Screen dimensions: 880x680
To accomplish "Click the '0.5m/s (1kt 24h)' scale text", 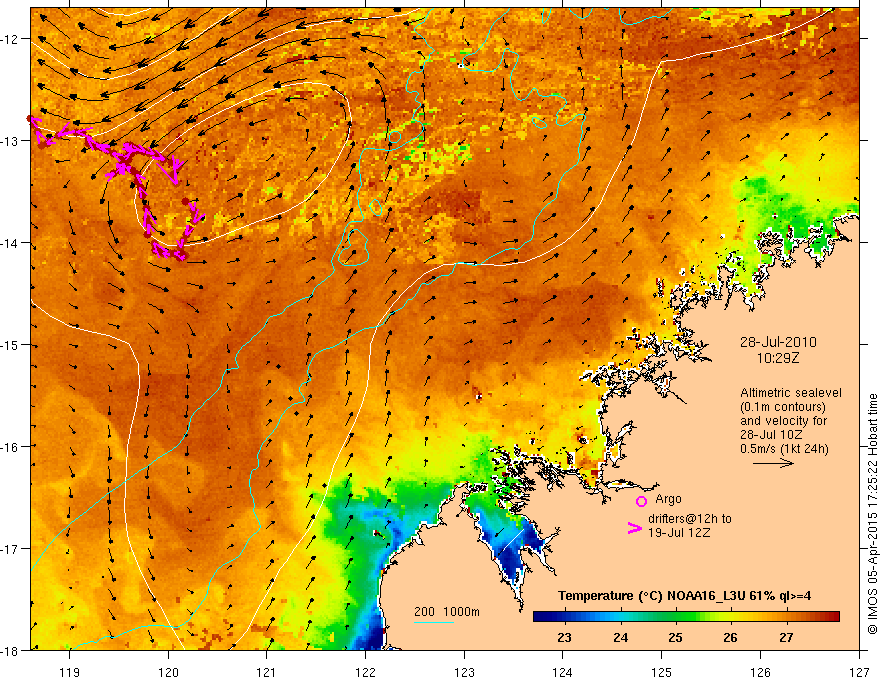I will tap(784, 448).
